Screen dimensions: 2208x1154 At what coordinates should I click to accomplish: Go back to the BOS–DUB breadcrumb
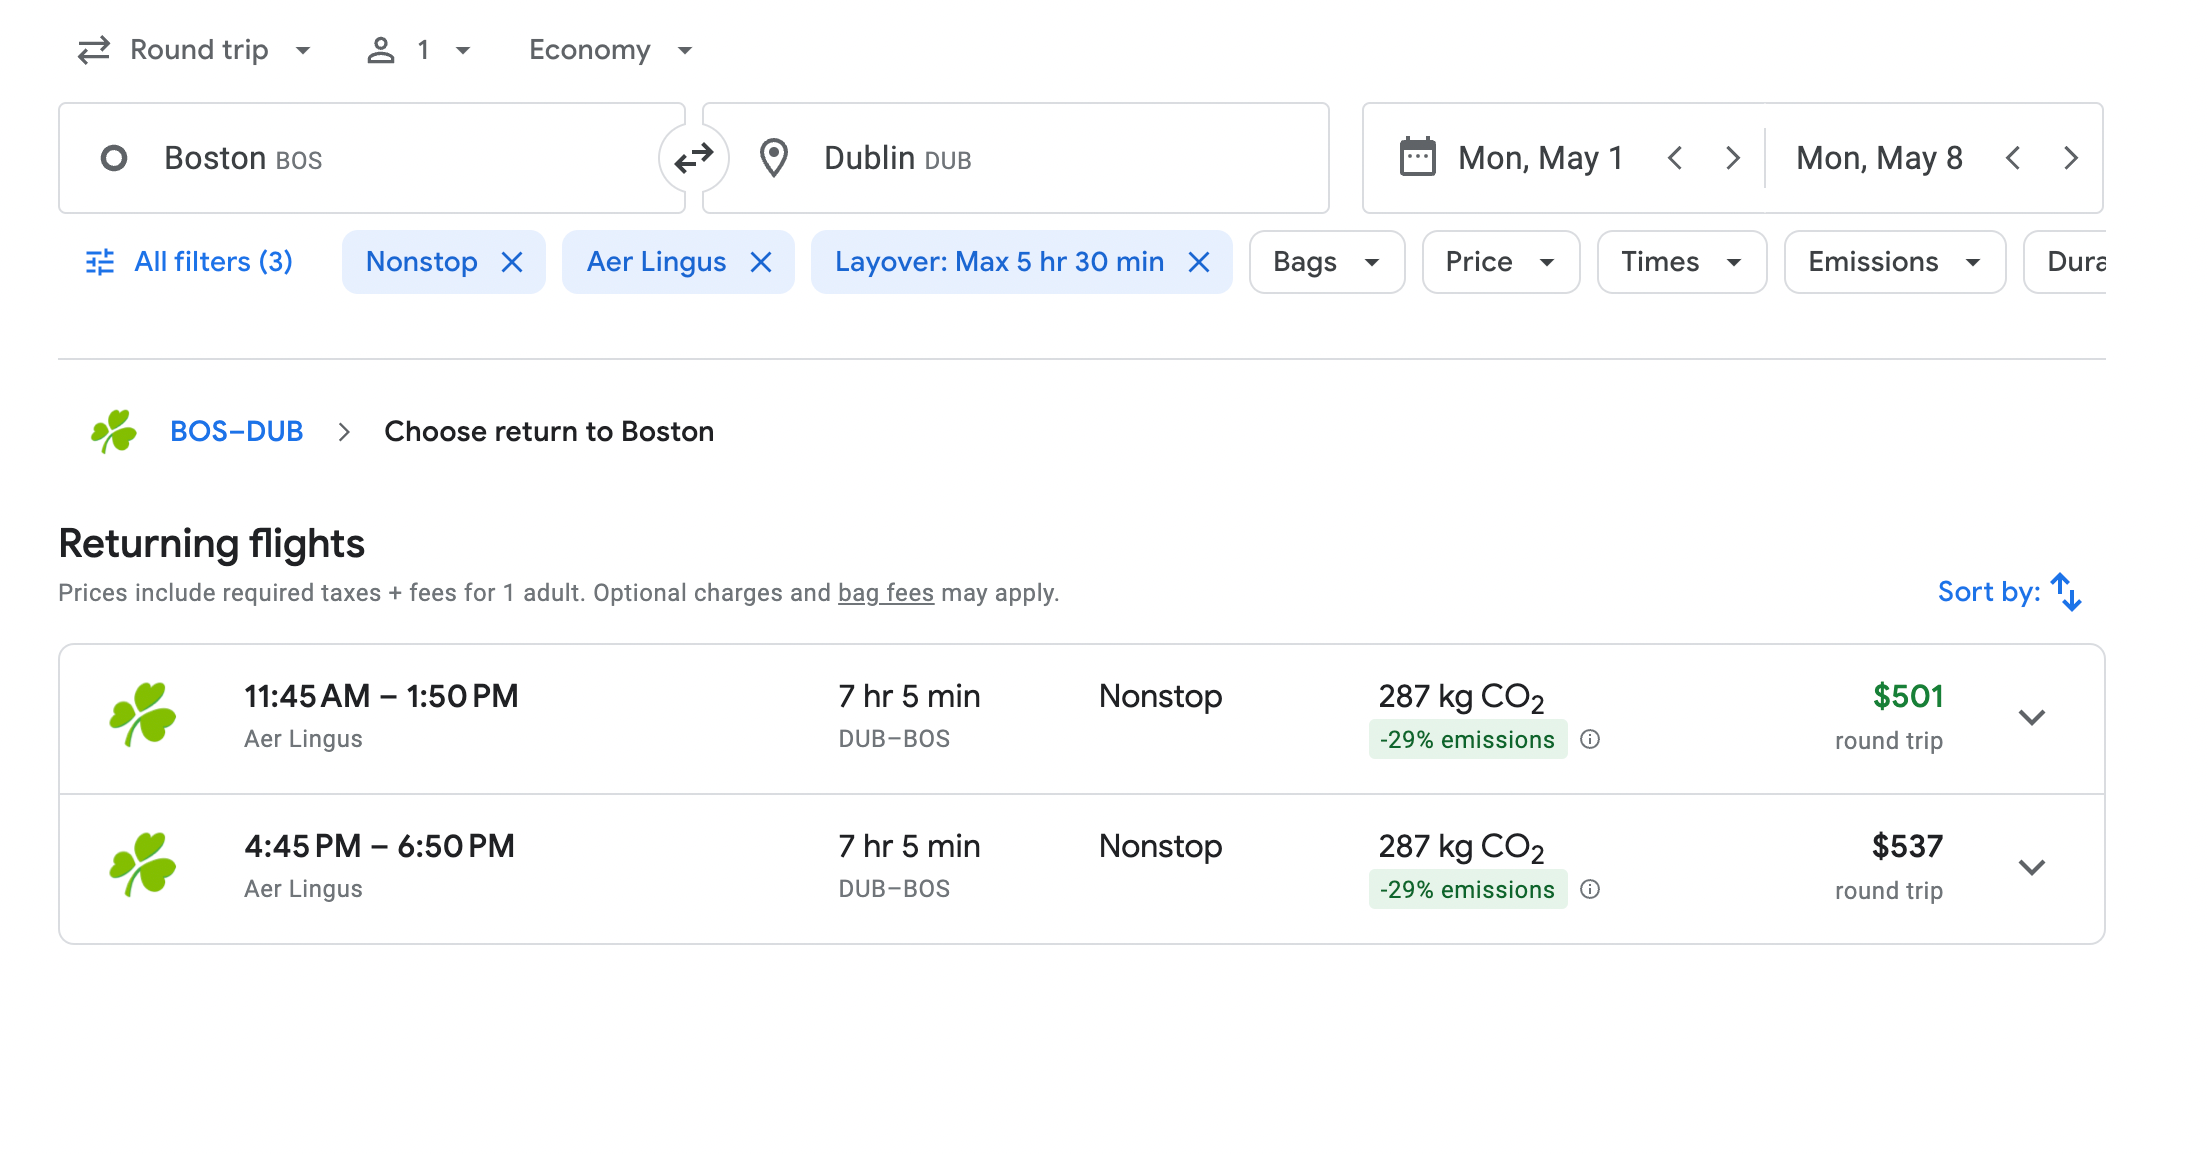pos(236,431)
